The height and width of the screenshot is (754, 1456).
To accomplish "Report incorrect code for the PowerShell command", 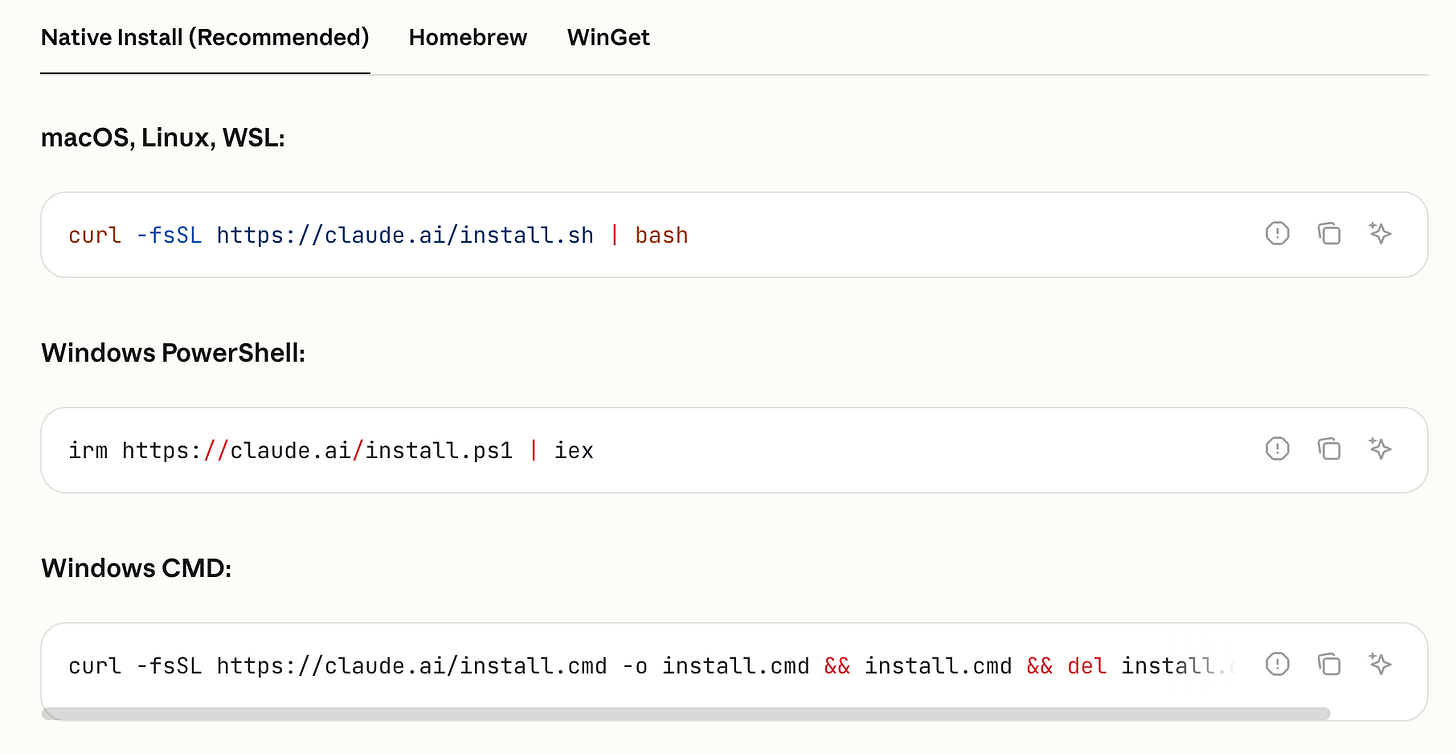I will (1277, 449).
